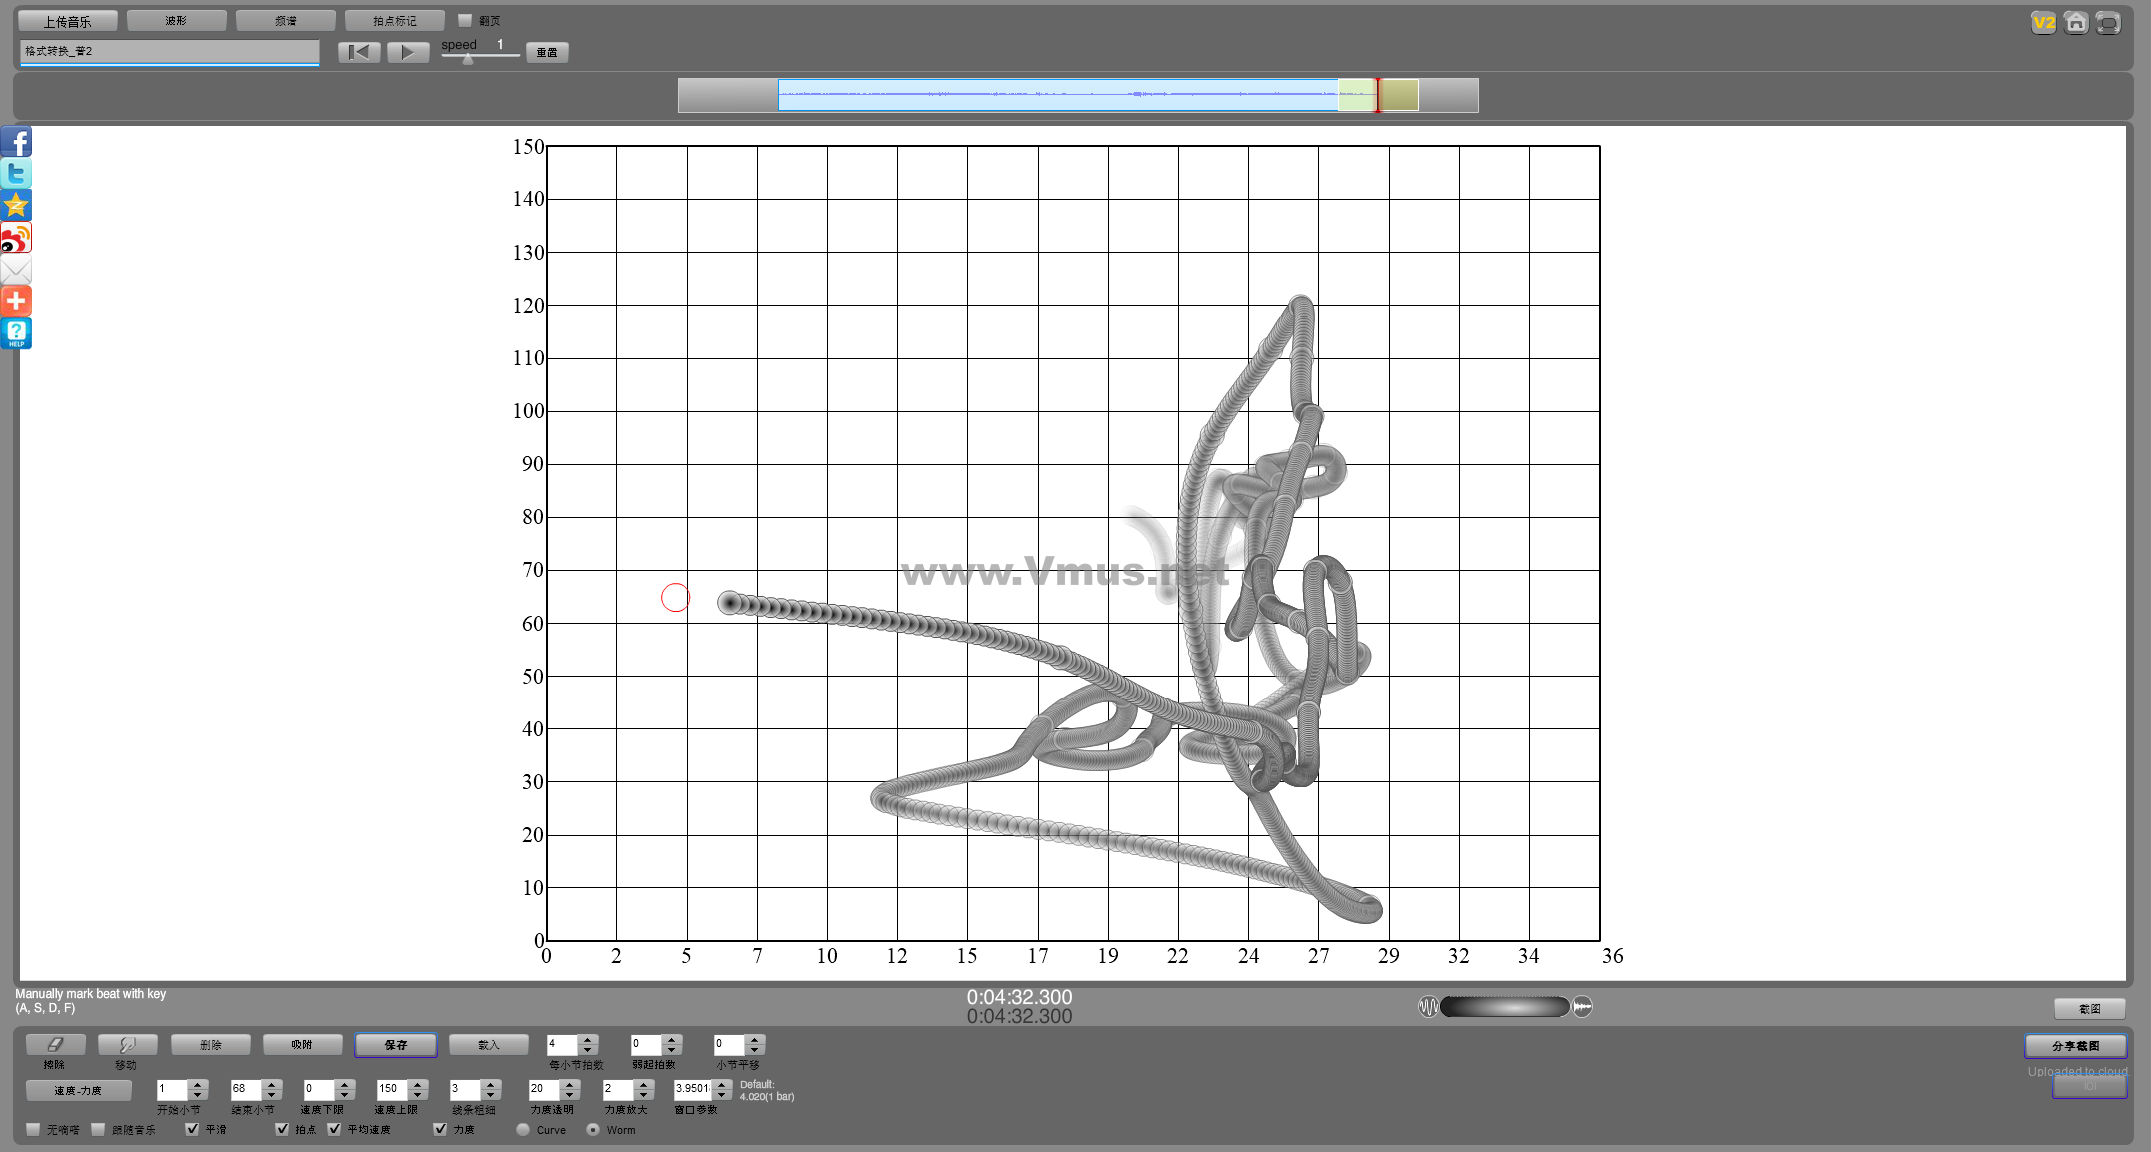Click the Twitter share icon
Image resolution: width=2151 pixels, height=1152 pixels.
[16, 174]
